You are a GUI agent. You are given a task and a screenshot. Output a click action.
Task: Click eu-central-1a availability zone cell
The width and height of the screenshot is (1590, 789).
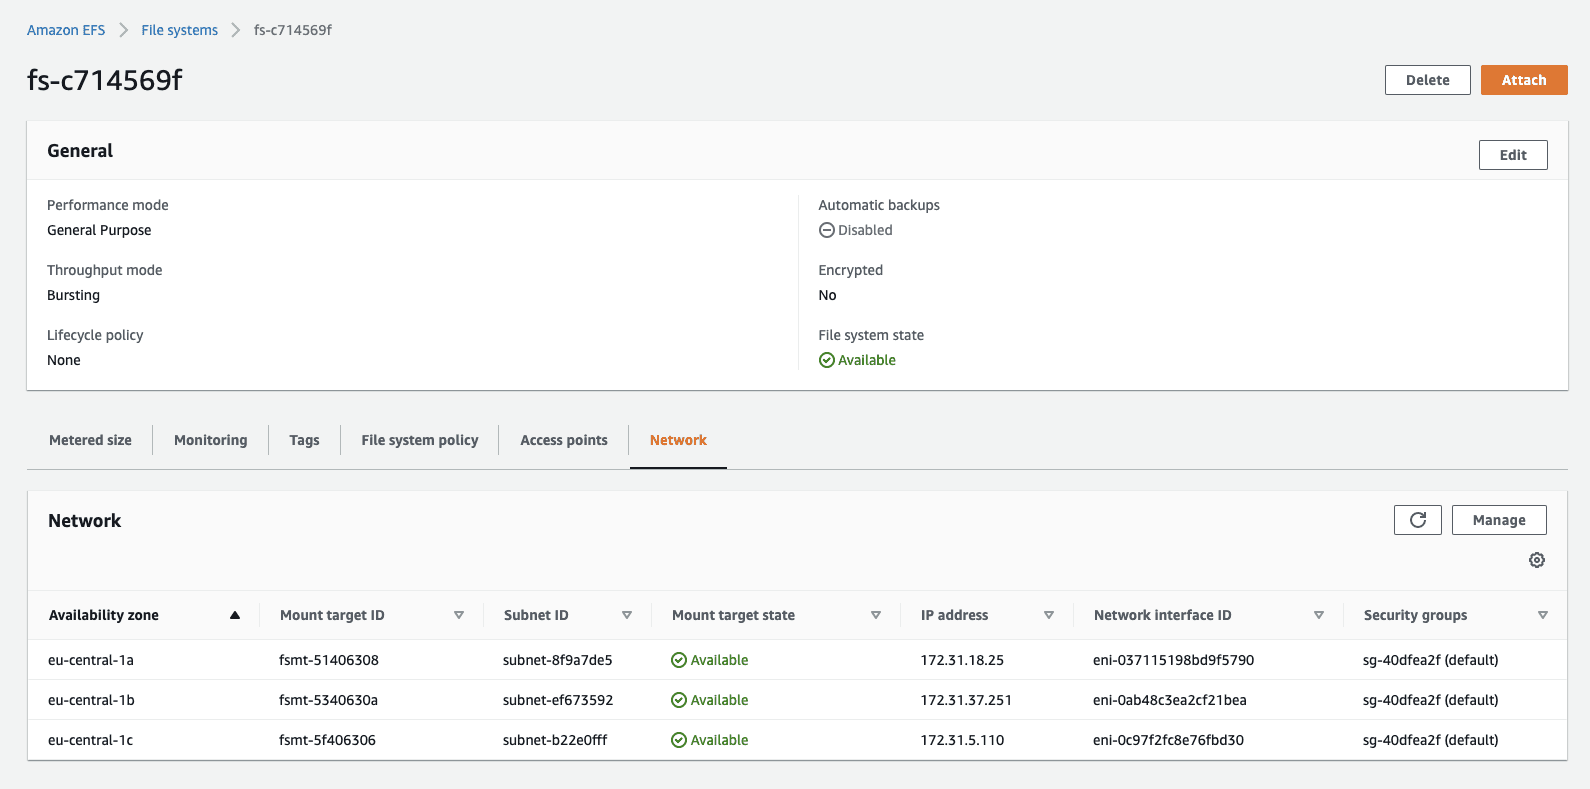point(91,660)
